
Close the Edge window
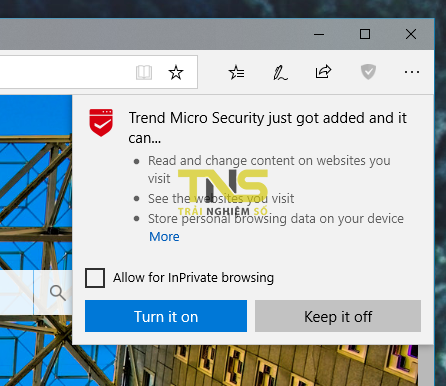(411, 34)
